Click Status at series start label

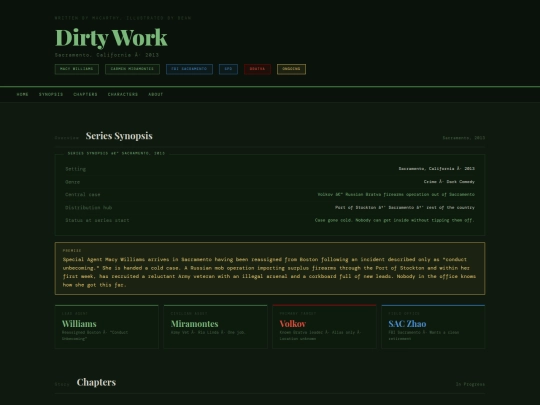click(x=97, y=220)
